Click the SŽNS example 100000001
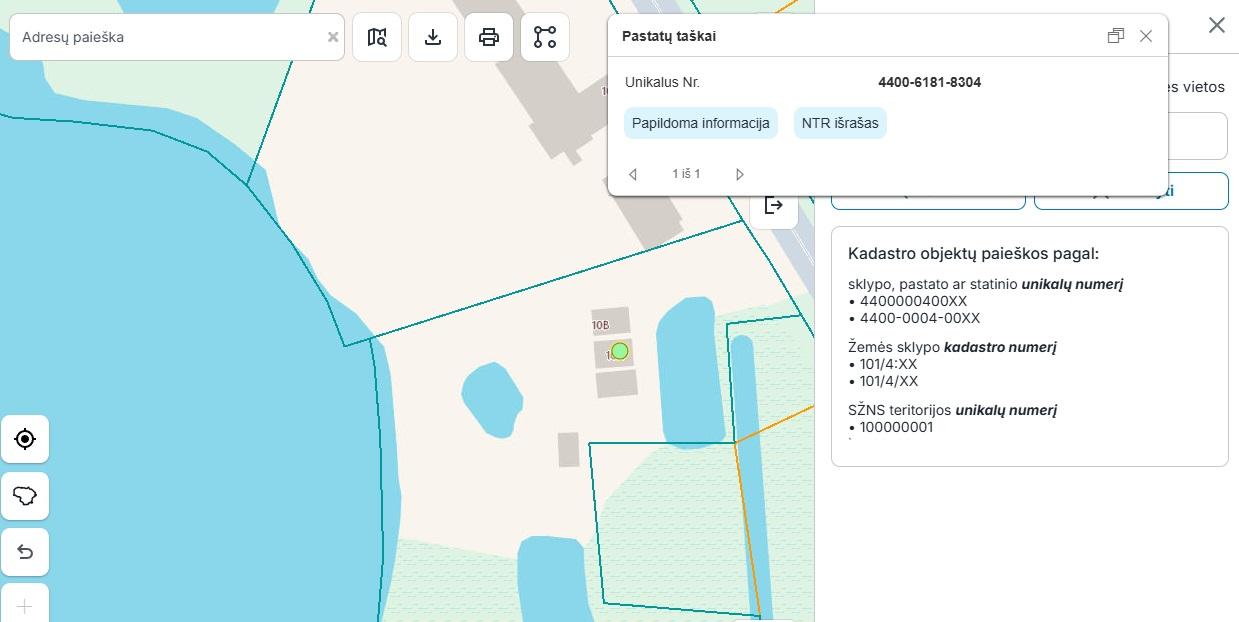The image size is (1239, 622). point(896,427)
